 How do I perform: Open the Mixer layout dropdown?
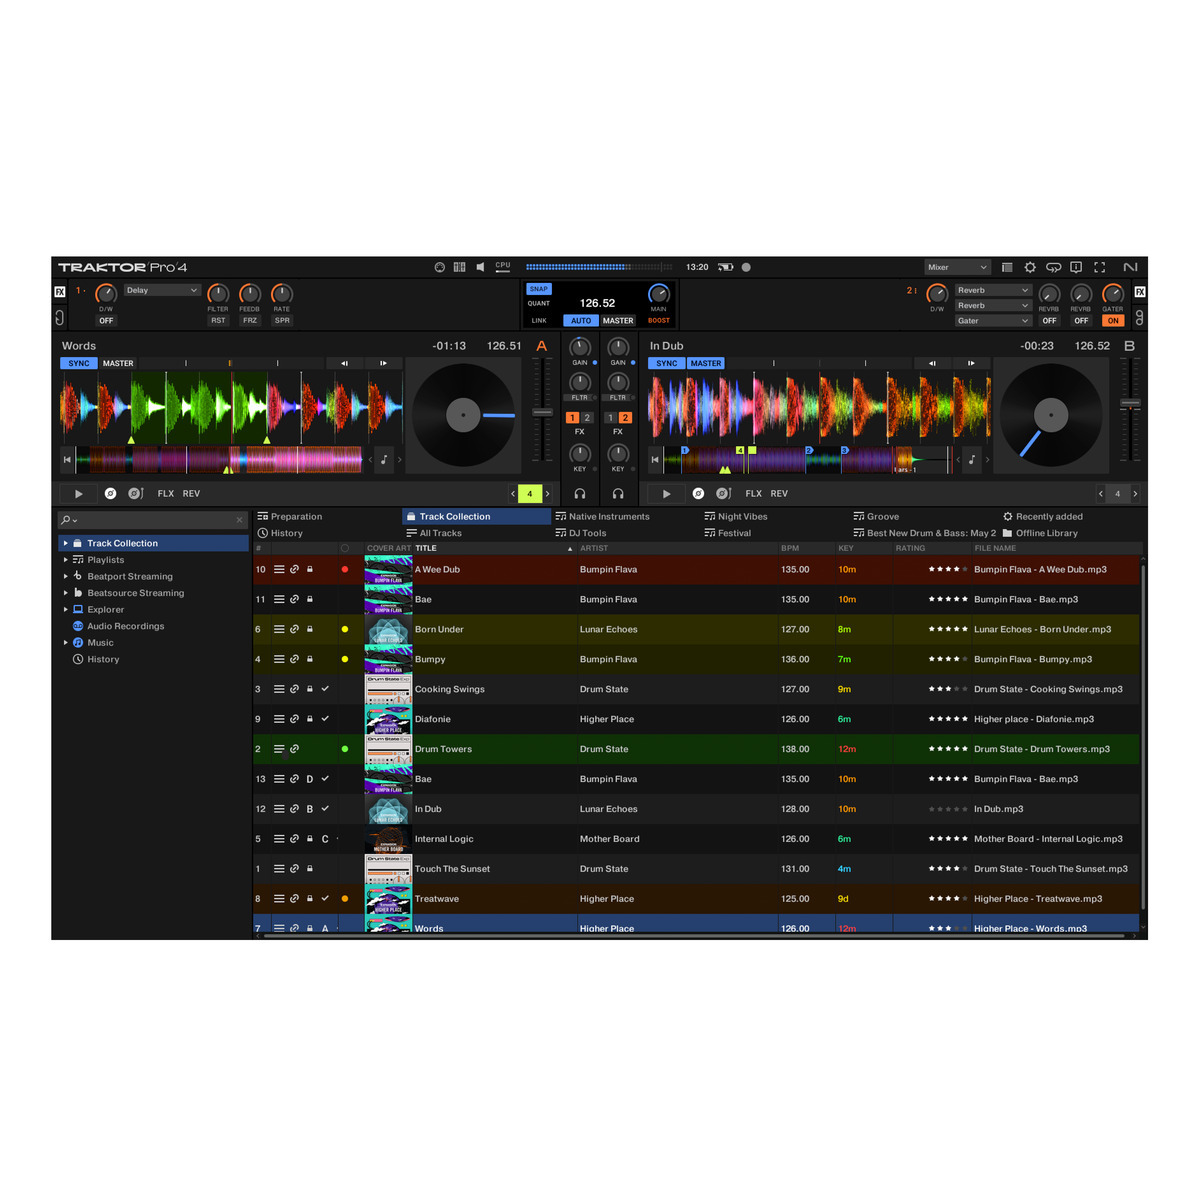pos(956,266)
